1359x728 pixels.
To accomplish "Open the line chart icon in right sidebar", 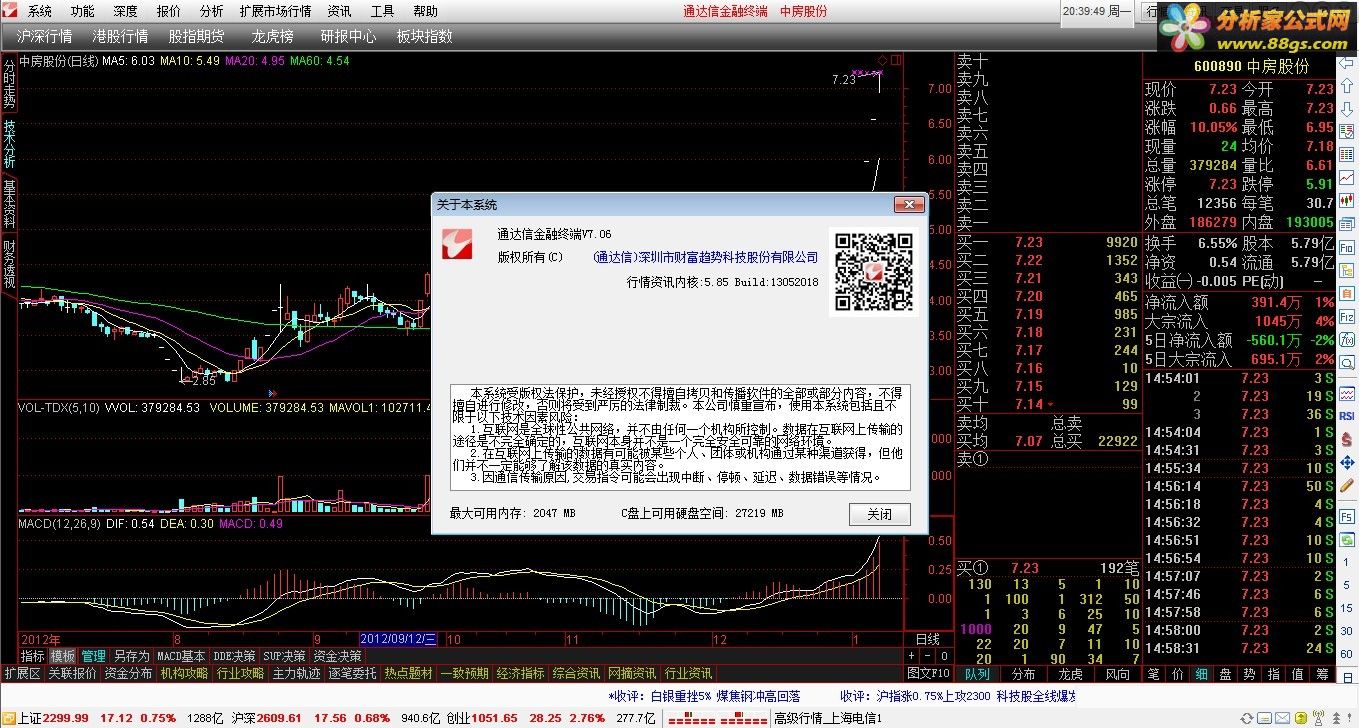I will point(1346,178).
